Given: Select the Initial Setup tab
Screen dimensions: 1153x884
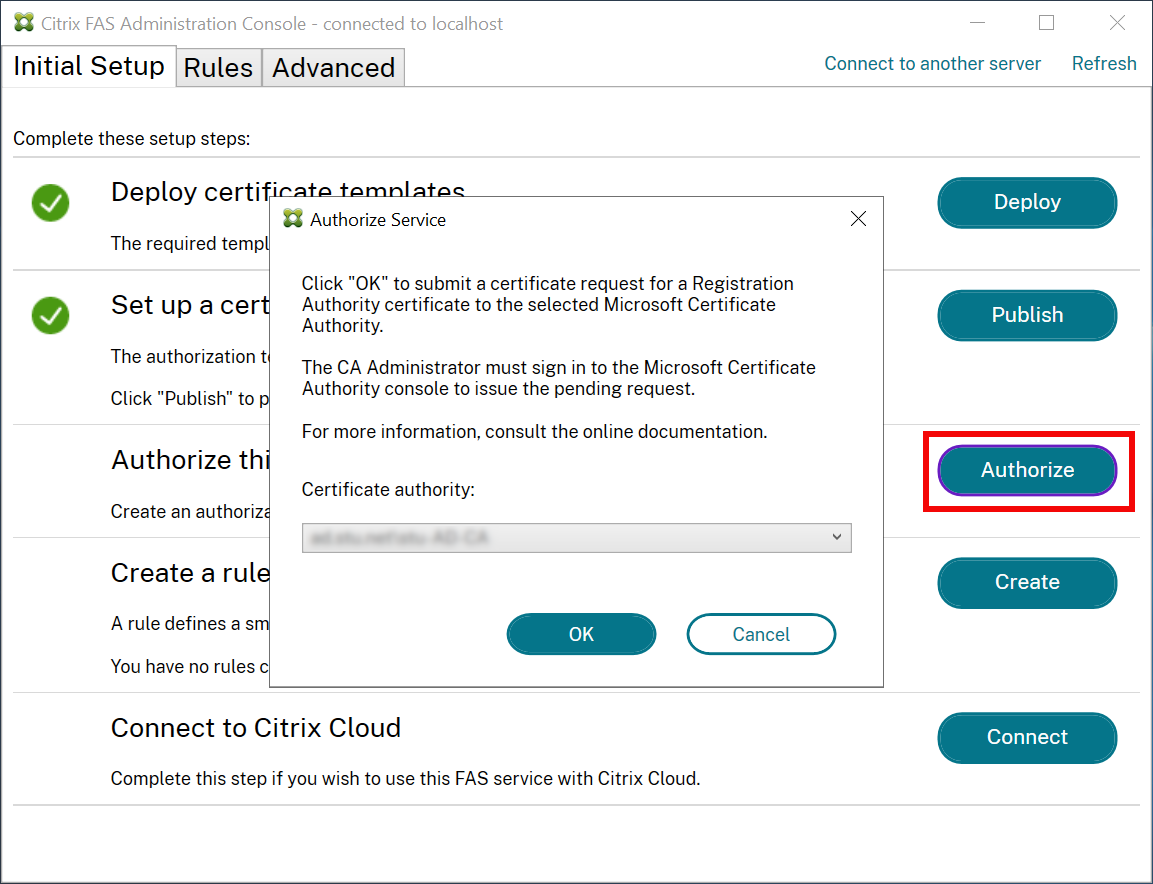Looking at the screenshot, I should (89, 66).
